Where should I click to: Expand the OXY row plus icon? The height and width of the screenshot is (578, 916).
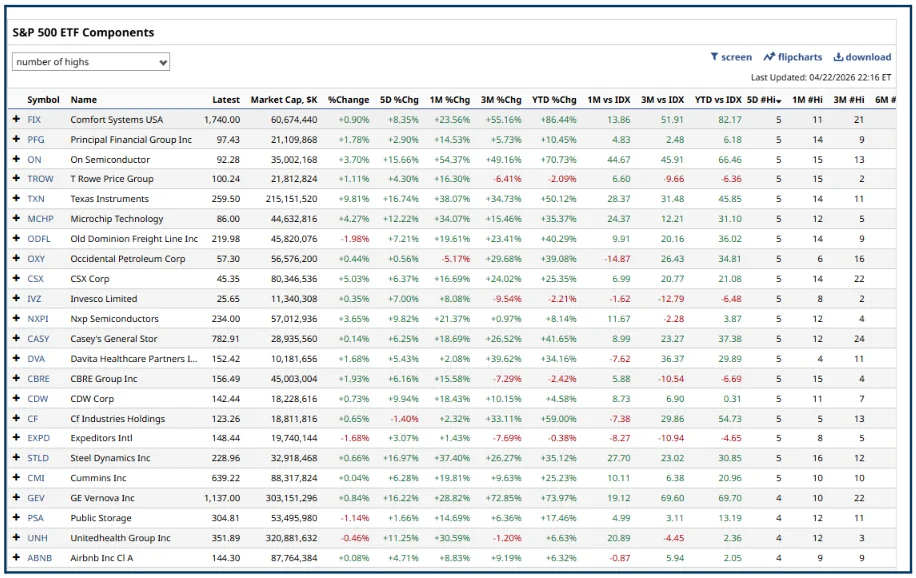tap(16, 258)
